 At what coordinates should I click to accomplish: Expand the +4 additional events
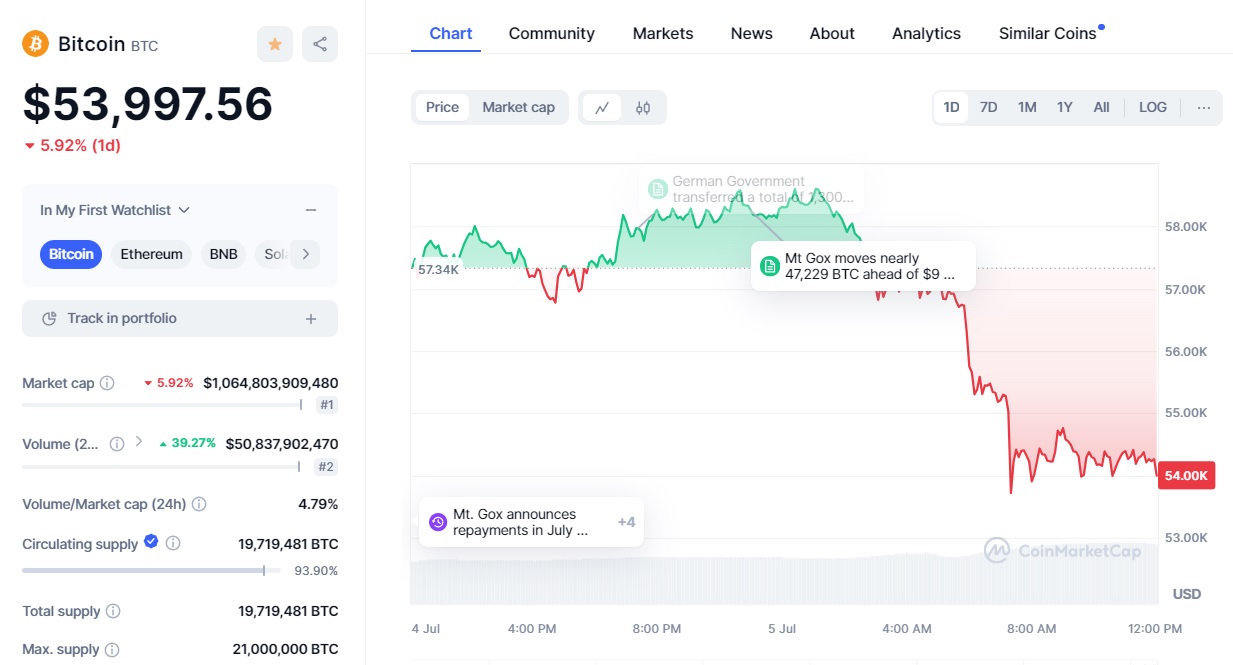[626, 522]
